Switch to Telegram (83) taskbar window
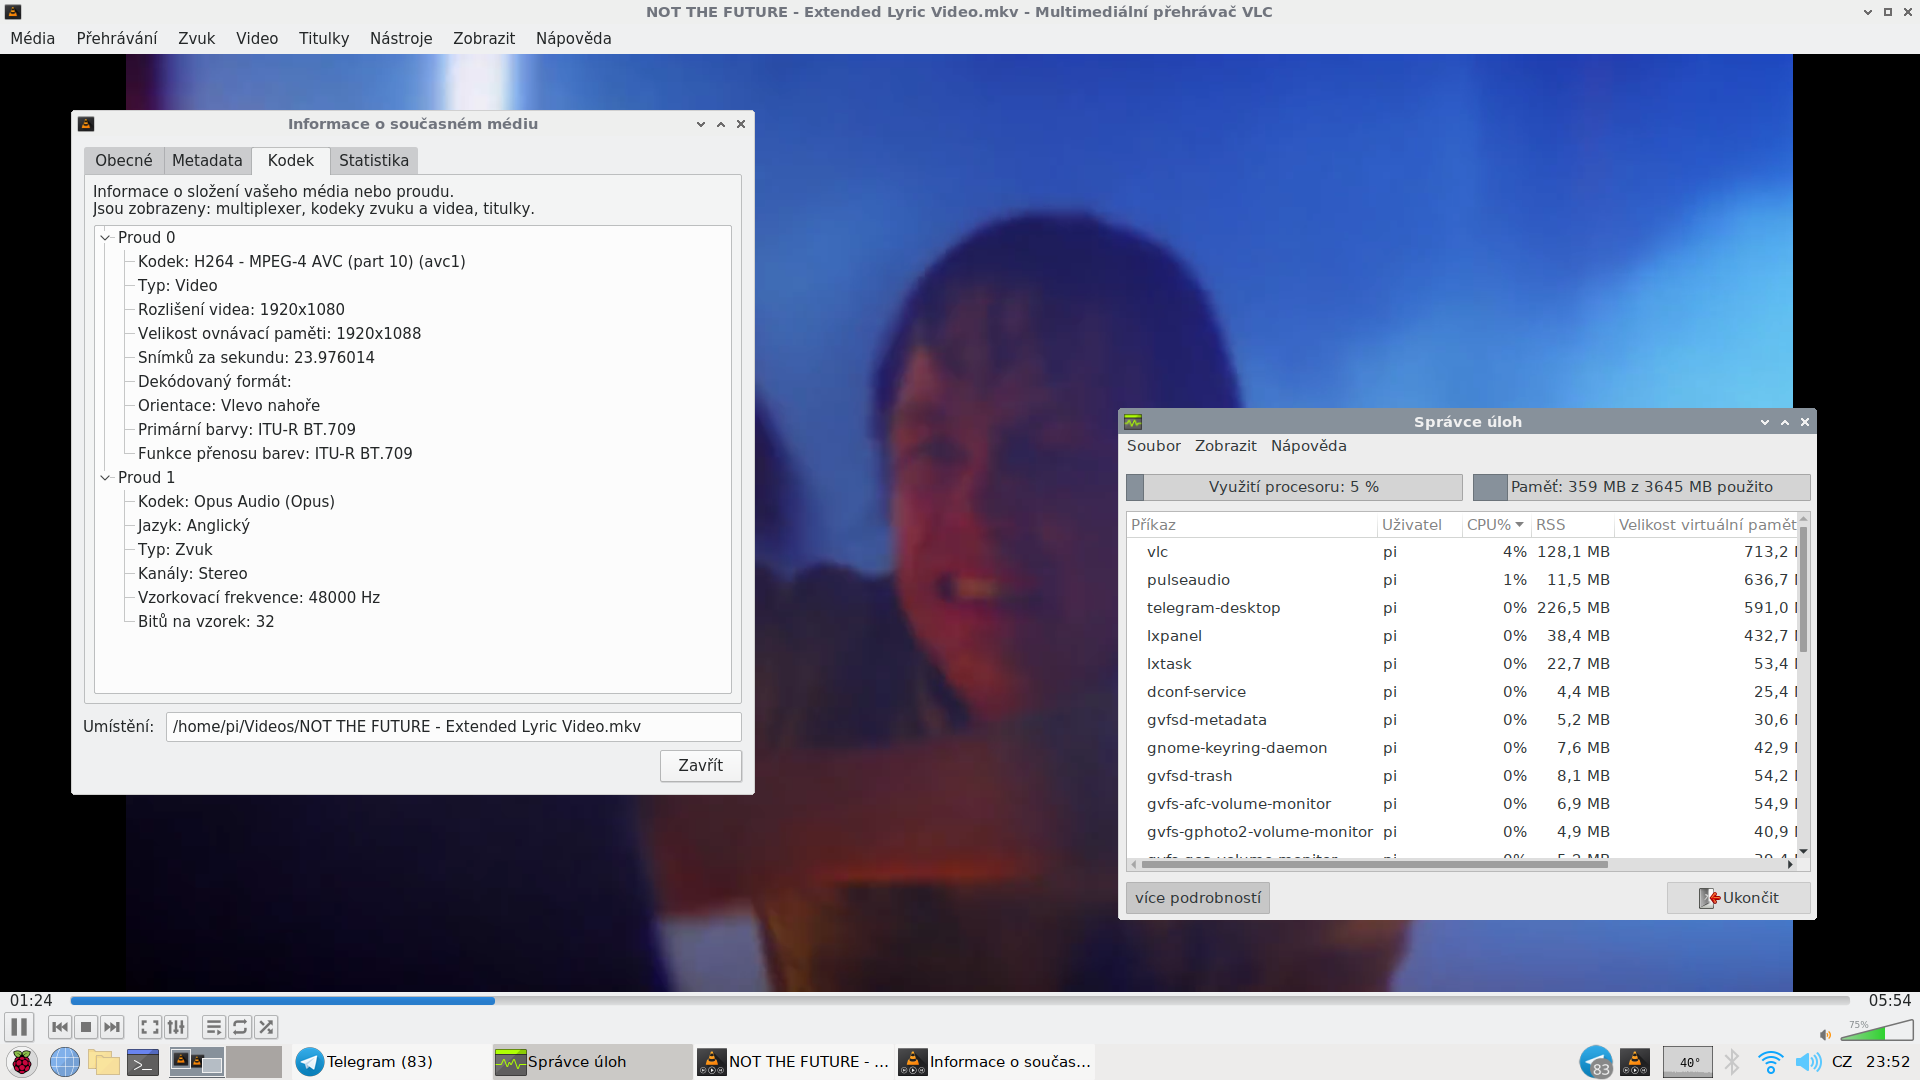Viewport: 1920px width, 1080px height. point(390,1062)
